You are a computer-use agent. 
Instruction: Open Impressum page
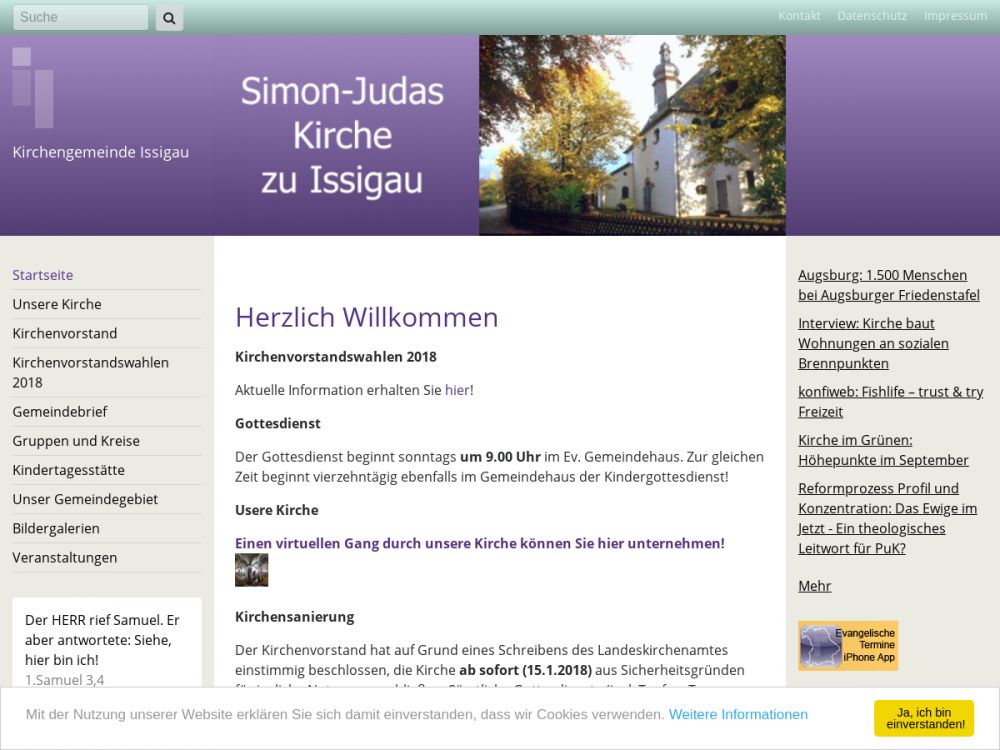(x=955, y=16)
